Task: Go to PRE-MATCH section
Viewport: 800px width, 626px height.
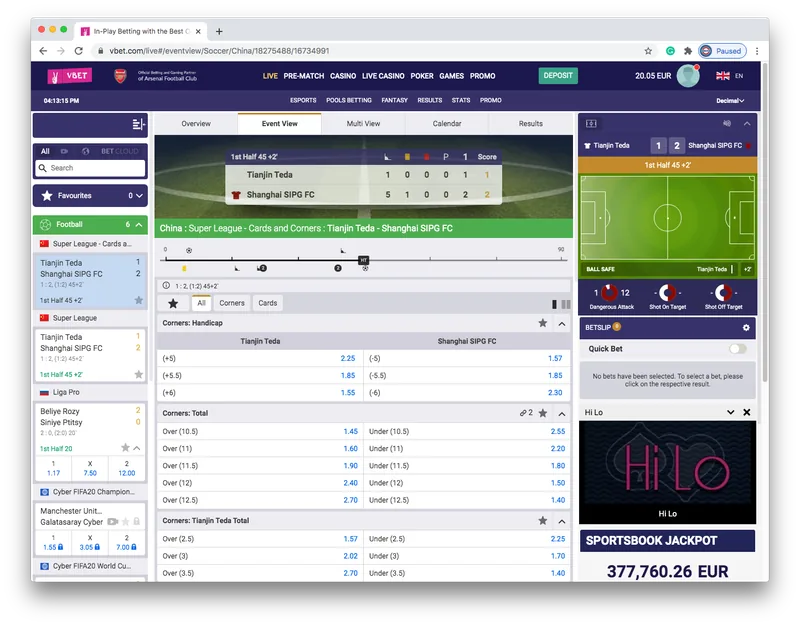Action: pyautogui.click(x=304, y=76)
